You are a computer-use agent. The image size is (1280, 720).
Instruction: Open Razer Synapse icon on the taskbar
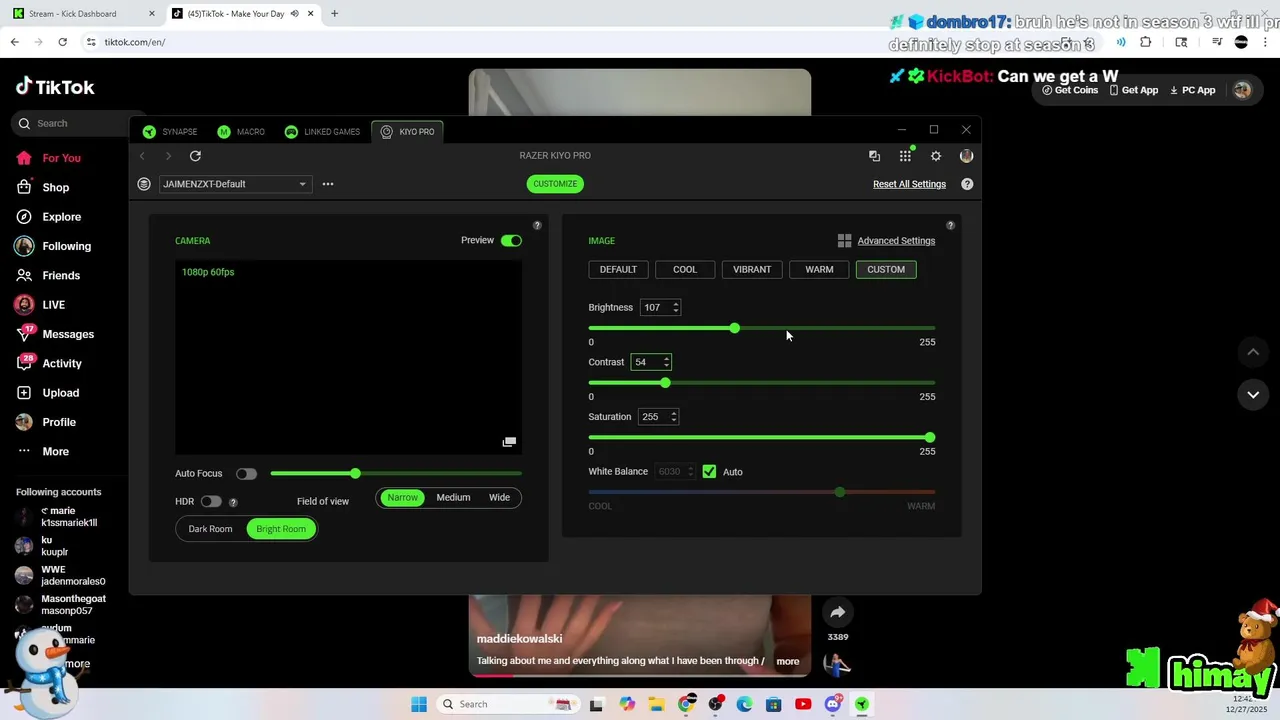pyautogui.click(x=861, y=704)
